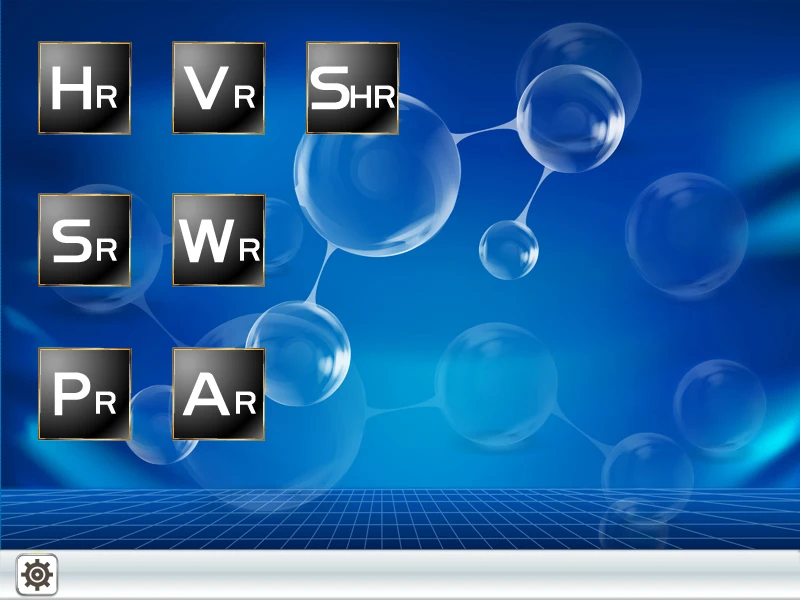Image resolution: width=800 pixels, height=600 pixels.
Task: Select the VR mode tile
Action: pyautogui.click(x=219, y=88)
